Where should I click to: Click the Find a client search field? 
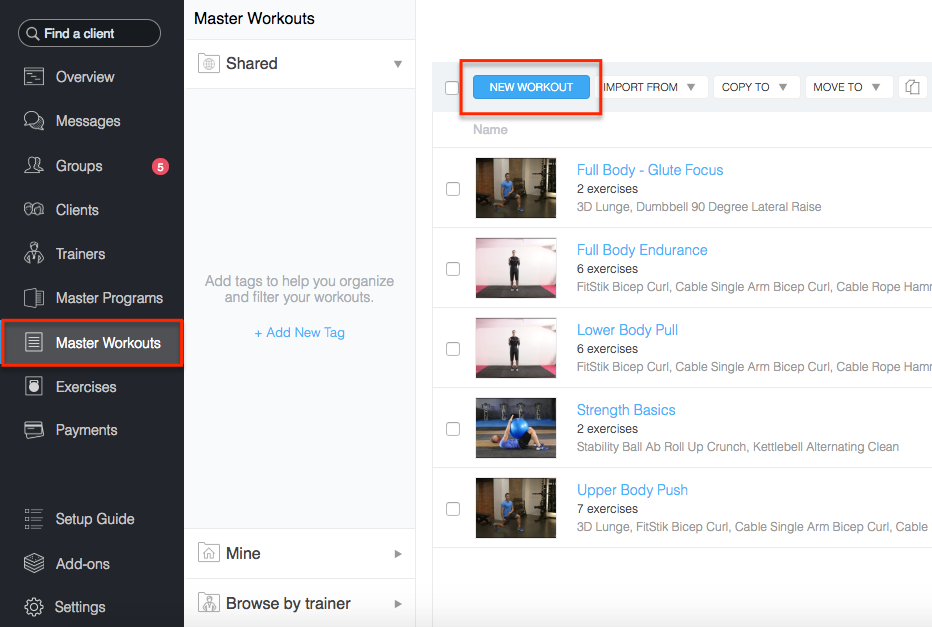(89, 33)
